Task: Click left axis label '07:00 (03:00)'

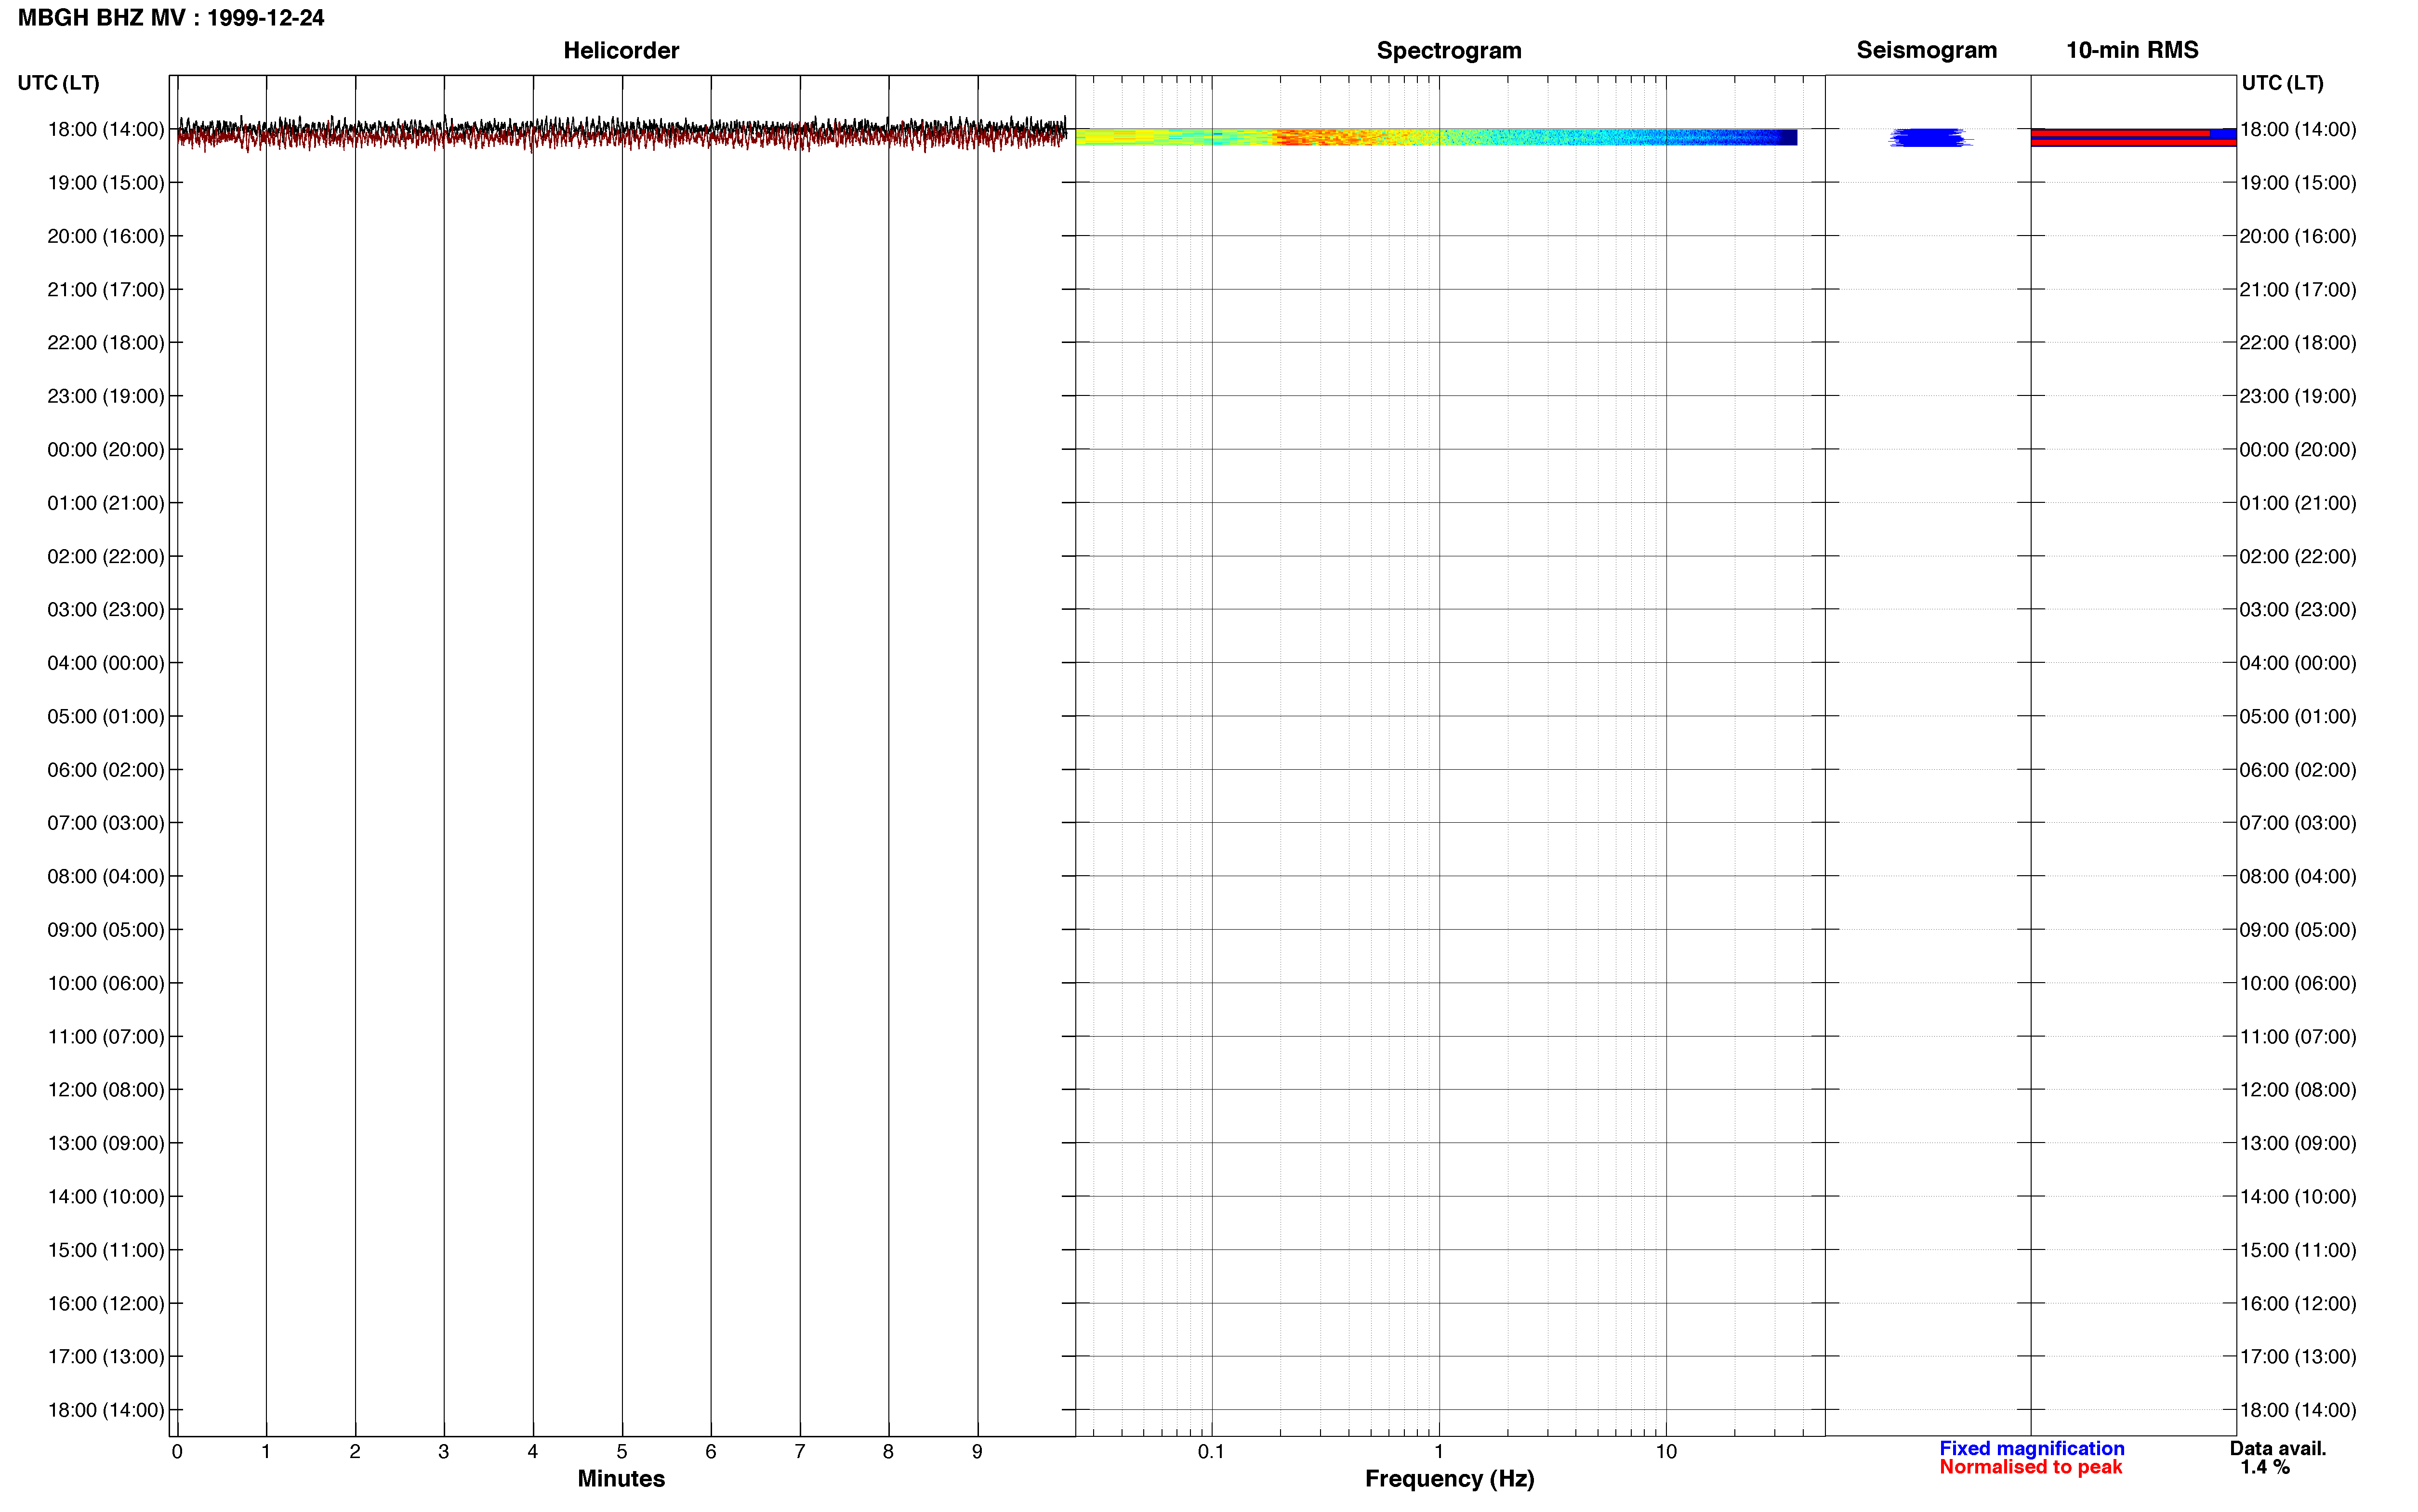Action: click(x=106, y=823)
